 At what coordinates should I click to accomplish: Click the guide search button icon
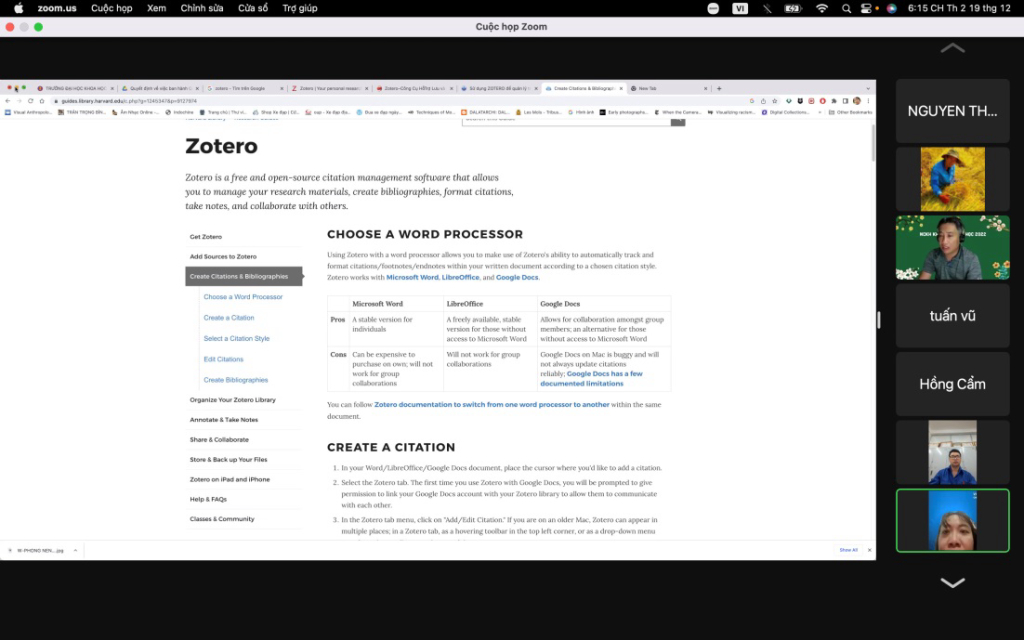coord(678,121)
